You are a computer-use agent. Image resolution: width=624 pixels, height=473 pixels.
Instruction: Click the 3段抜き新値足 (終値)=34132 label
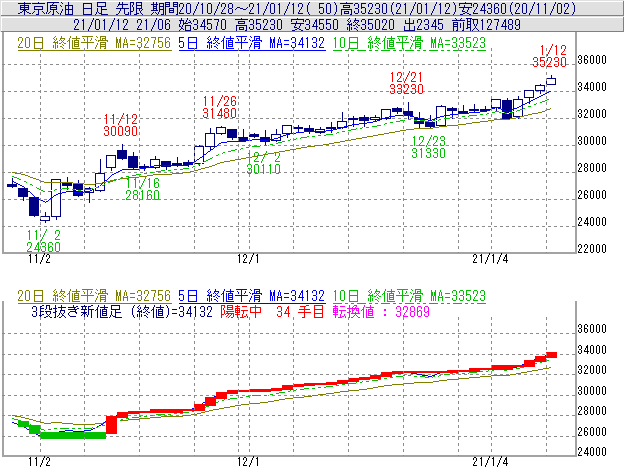point(122,311)
